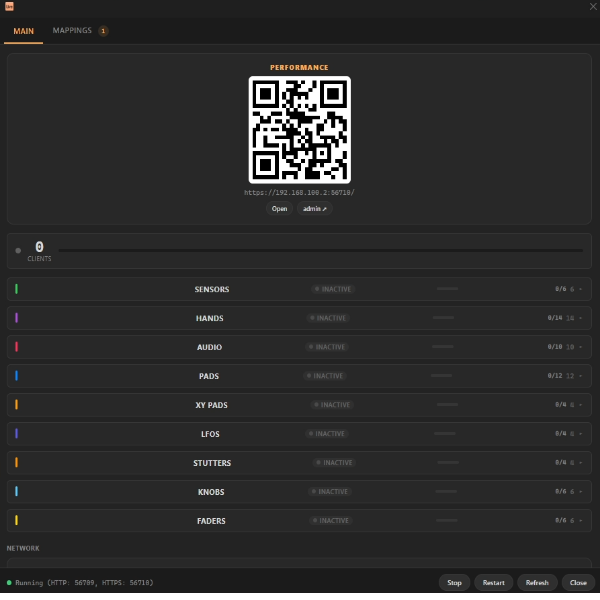Close the window with the X
The image size is (600, 600).
[x=593, y=7]
